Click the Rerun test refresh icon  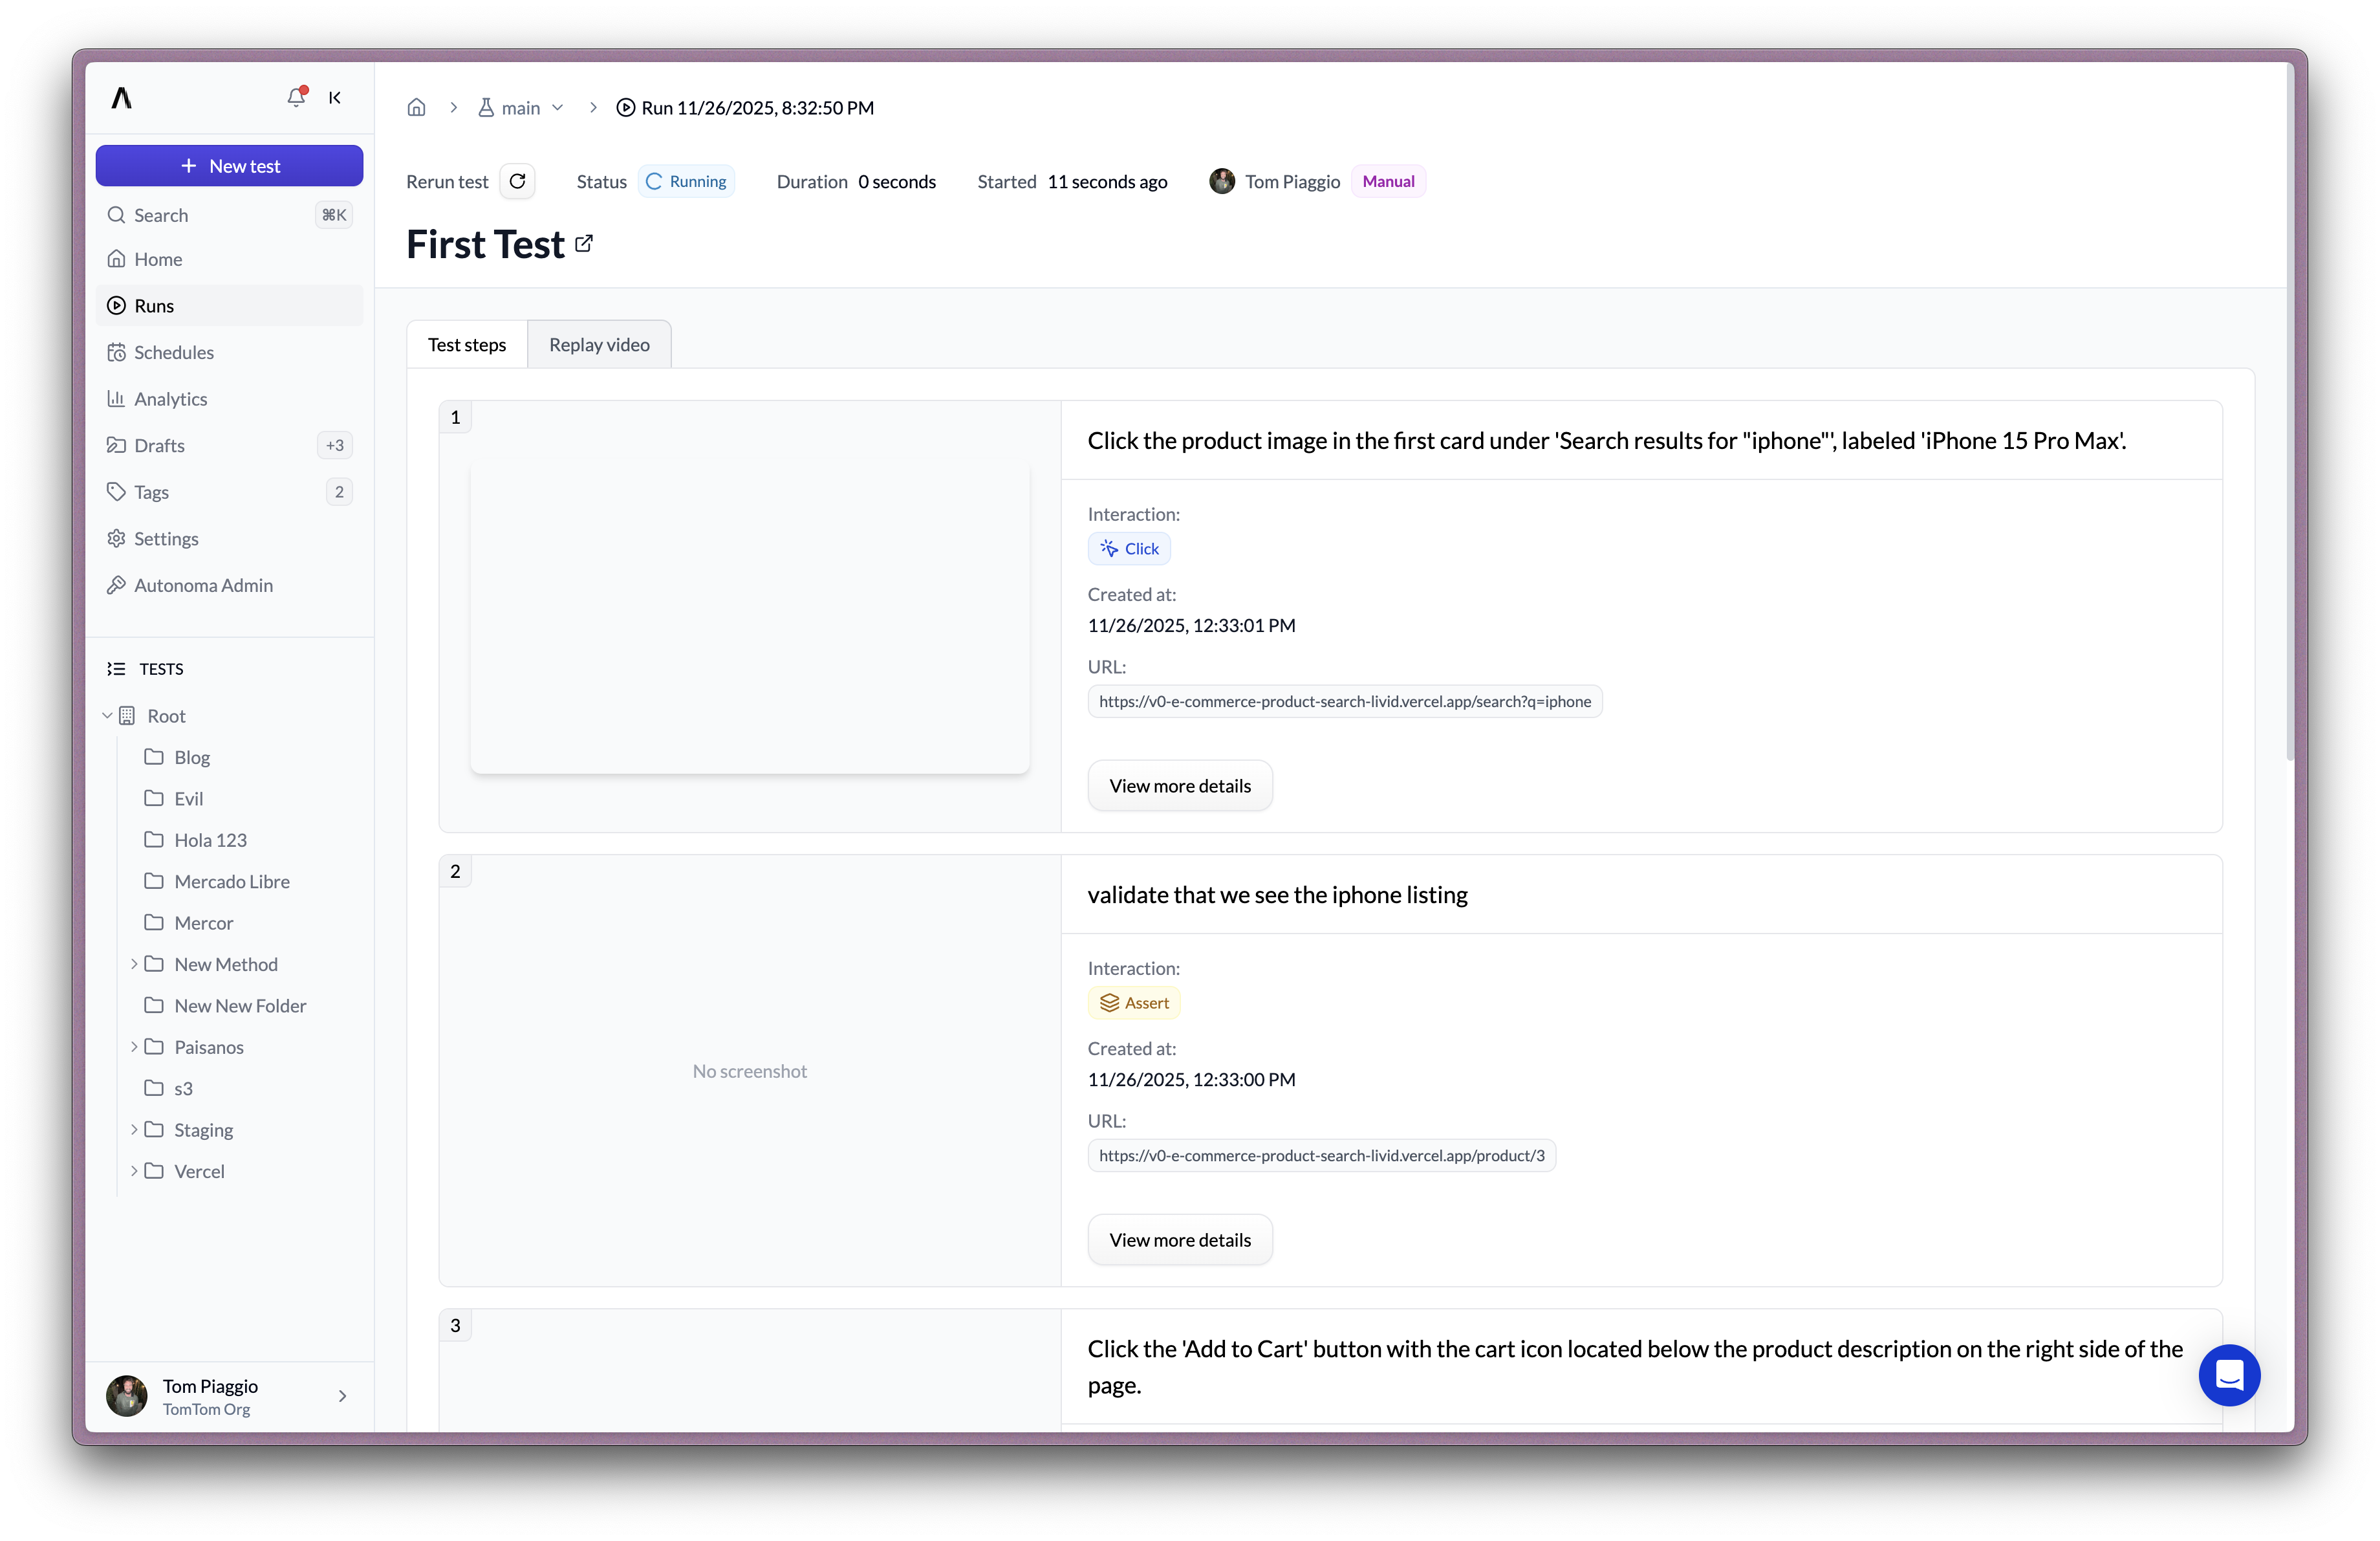[517, 181]
